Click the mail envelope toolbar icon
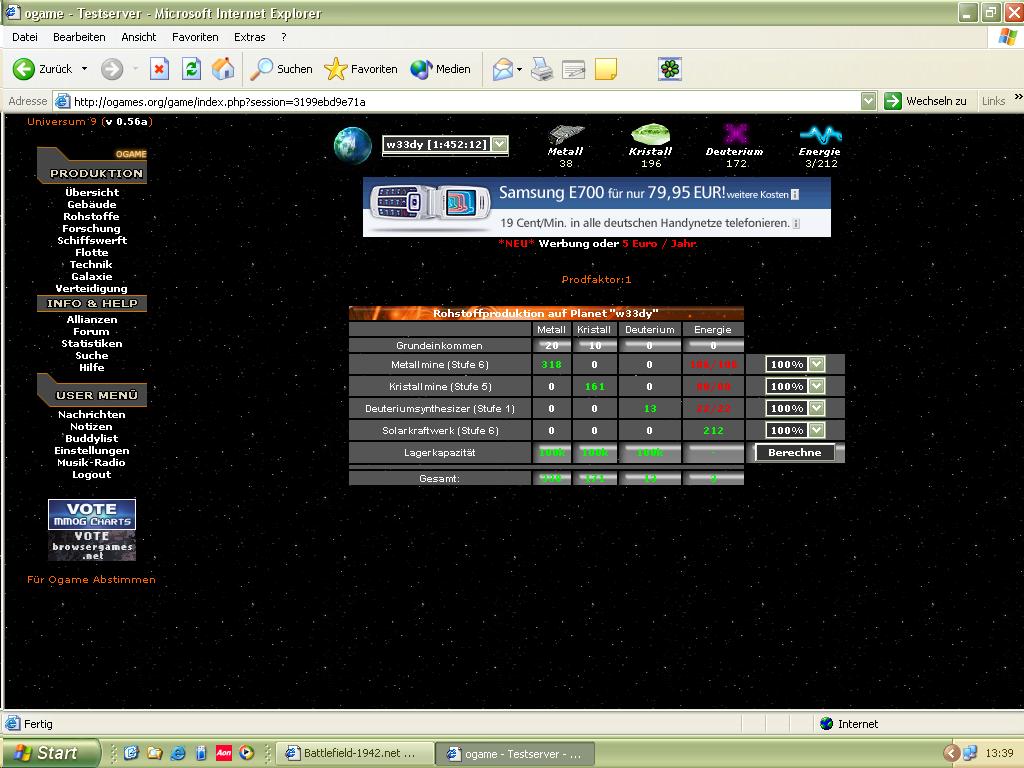Viewport: 1024px width, 768px height. [x=503, y=69]
